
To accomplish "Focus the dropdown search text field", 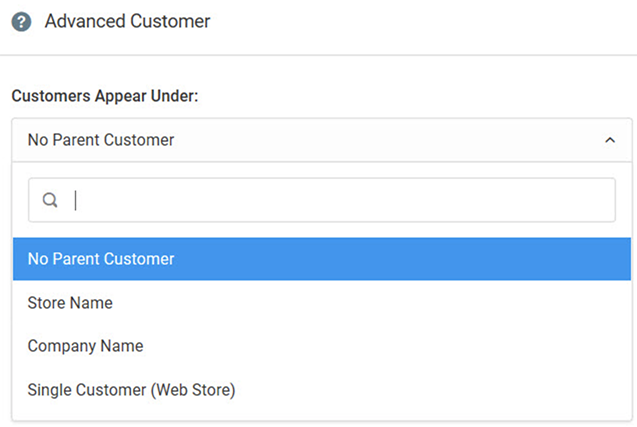I will (340, 201).
